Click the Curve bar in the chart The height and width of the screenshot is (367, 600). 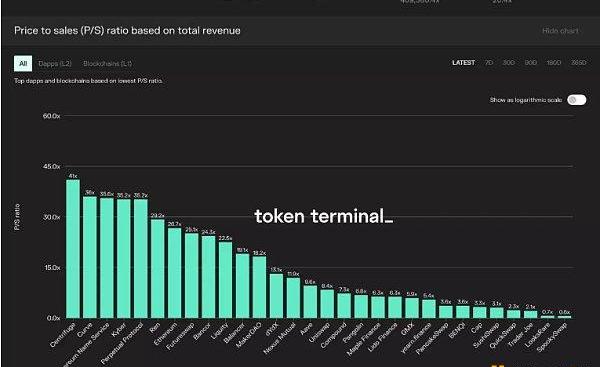(x=90, y=257)
